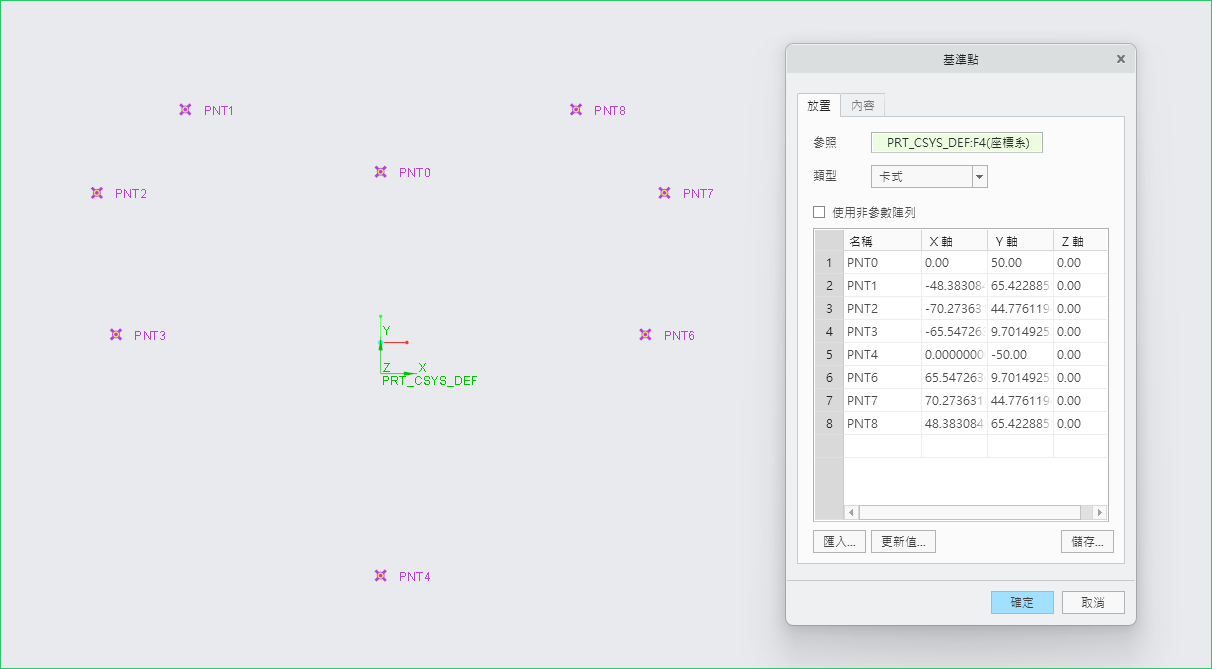Select the PNT6 point marker
This screenshot has width=1212, height=669.
tap(645, 335)
